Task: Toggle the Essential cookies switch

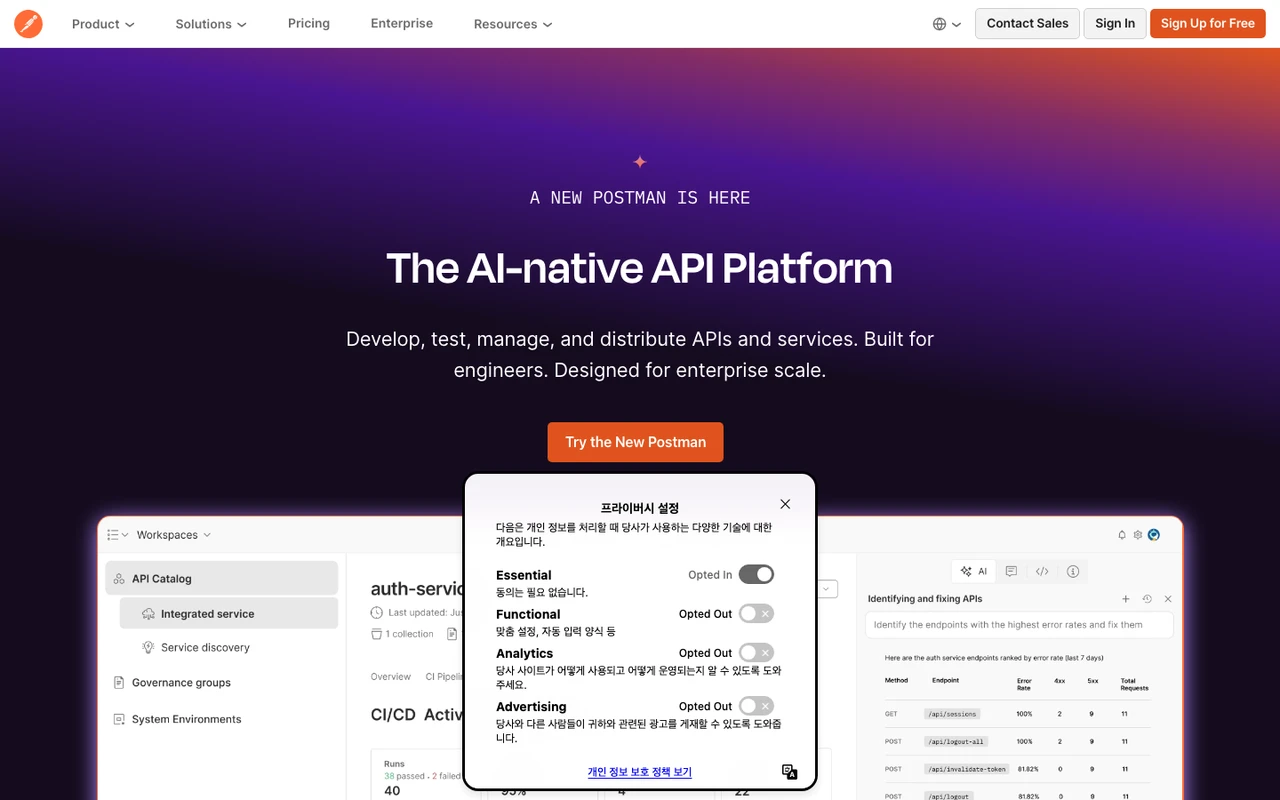Action: click(x=756, y=574)
